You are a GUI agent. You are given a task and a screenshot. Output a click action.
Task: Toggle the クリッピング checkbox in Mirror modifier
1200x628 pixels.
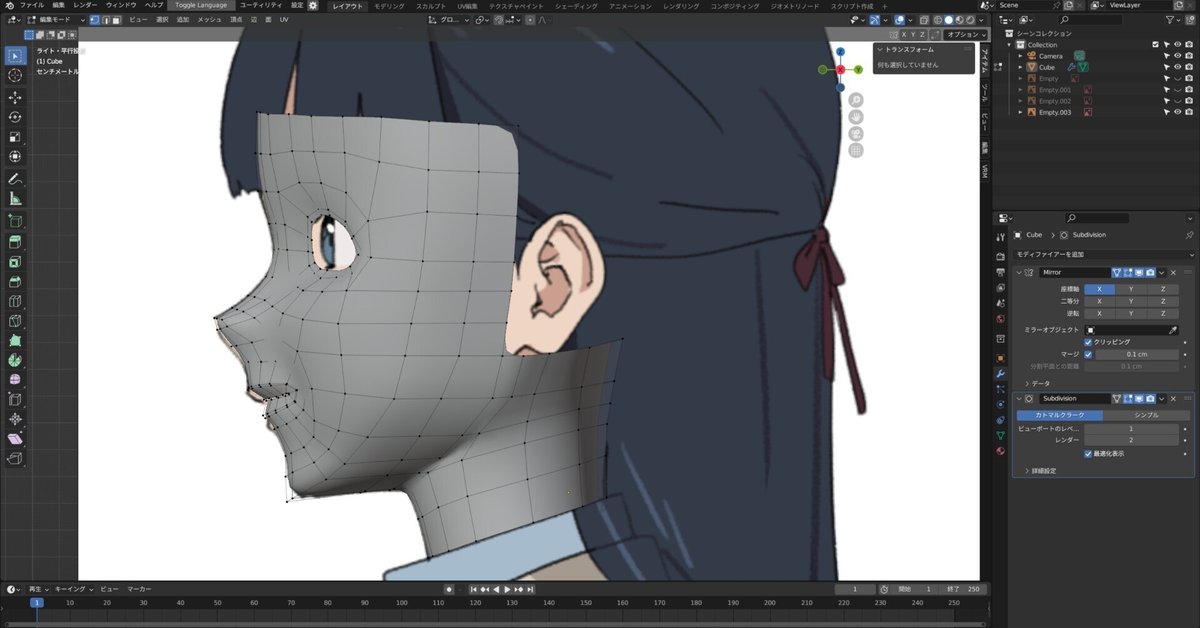pos(1088,342)
